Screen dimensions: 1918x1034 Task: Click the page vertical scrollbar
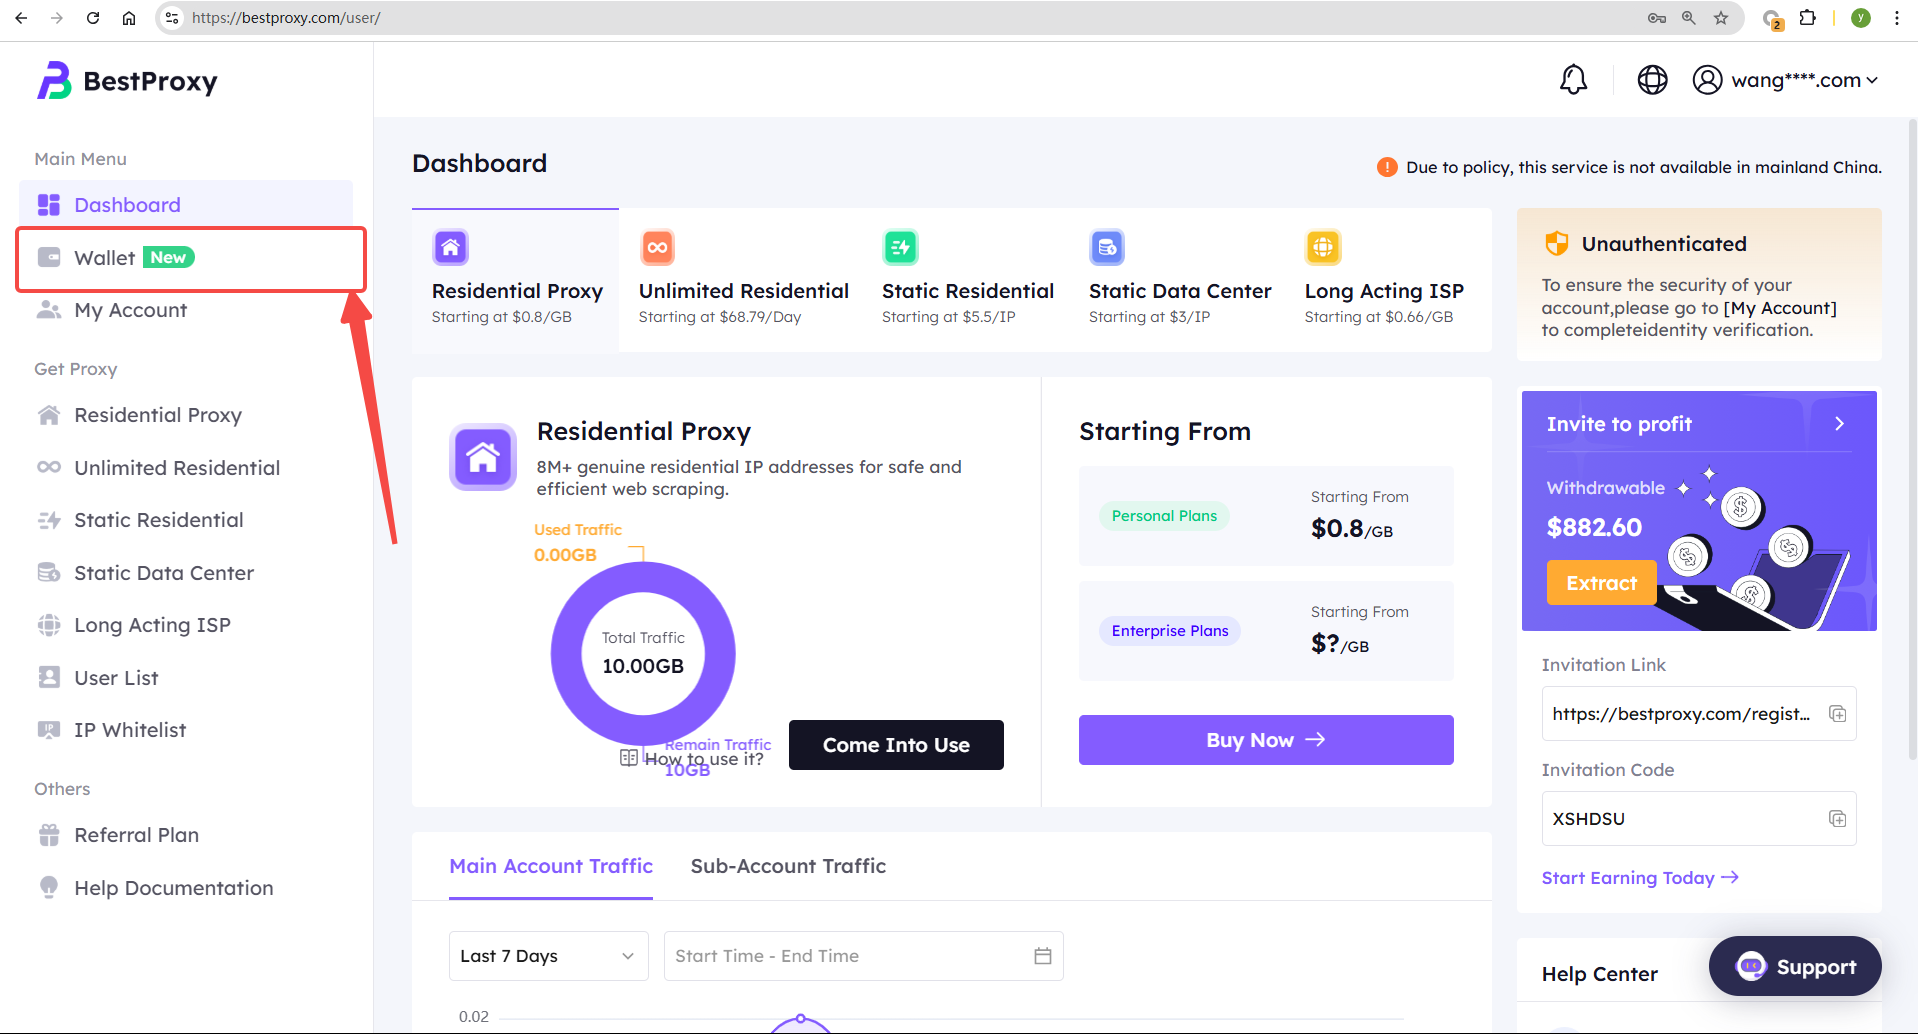[1912, 440]
